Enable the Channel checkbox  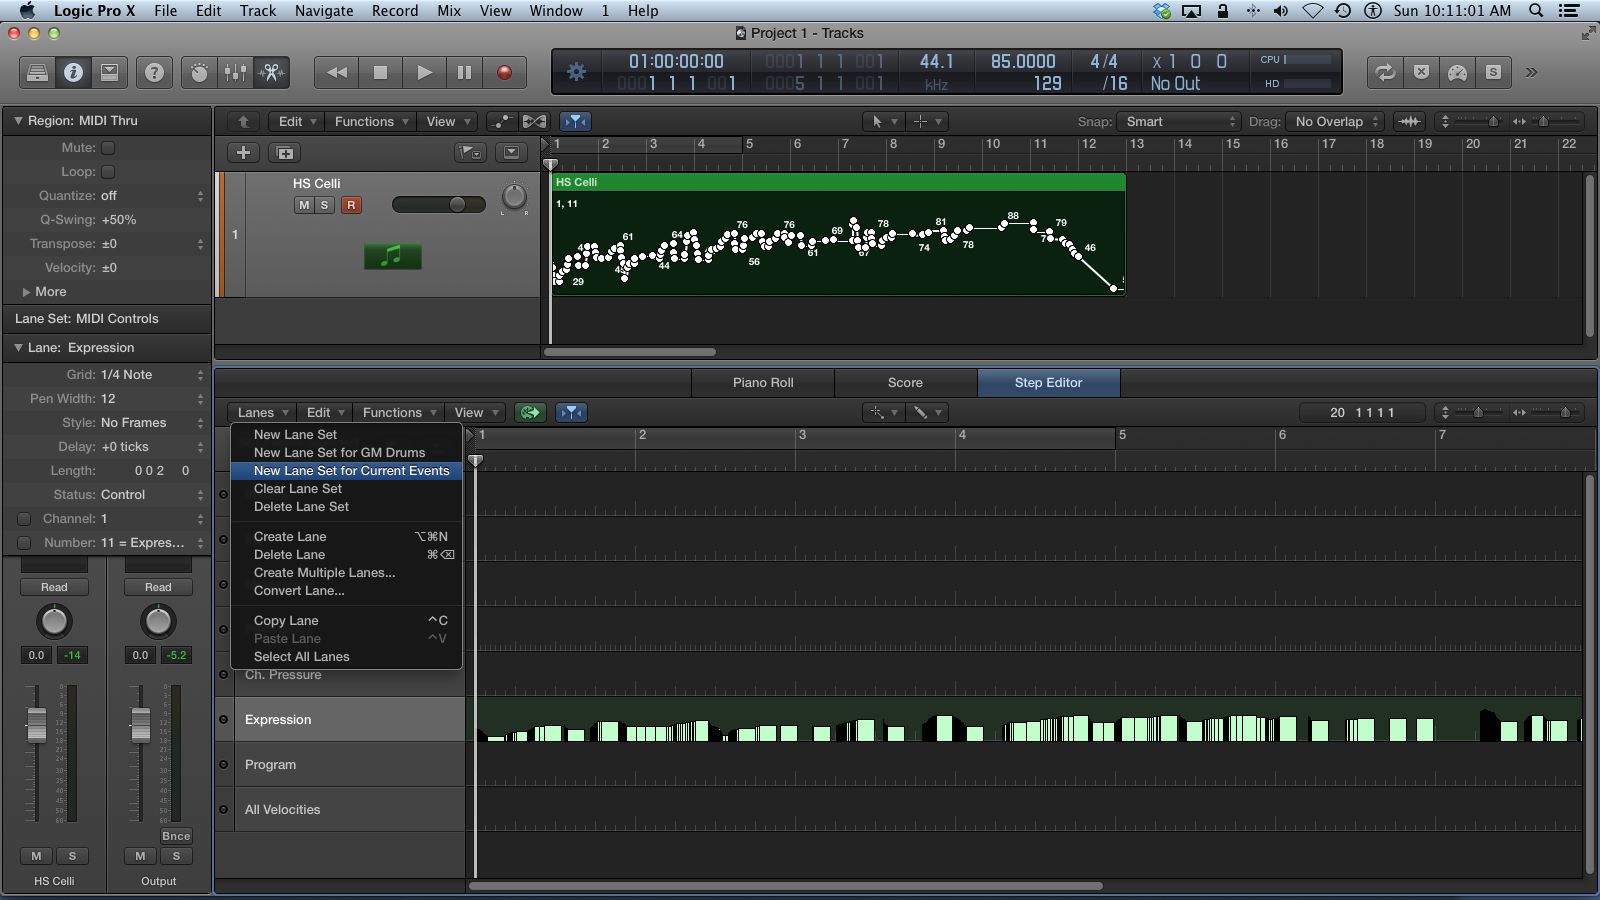tap(24, 518)
